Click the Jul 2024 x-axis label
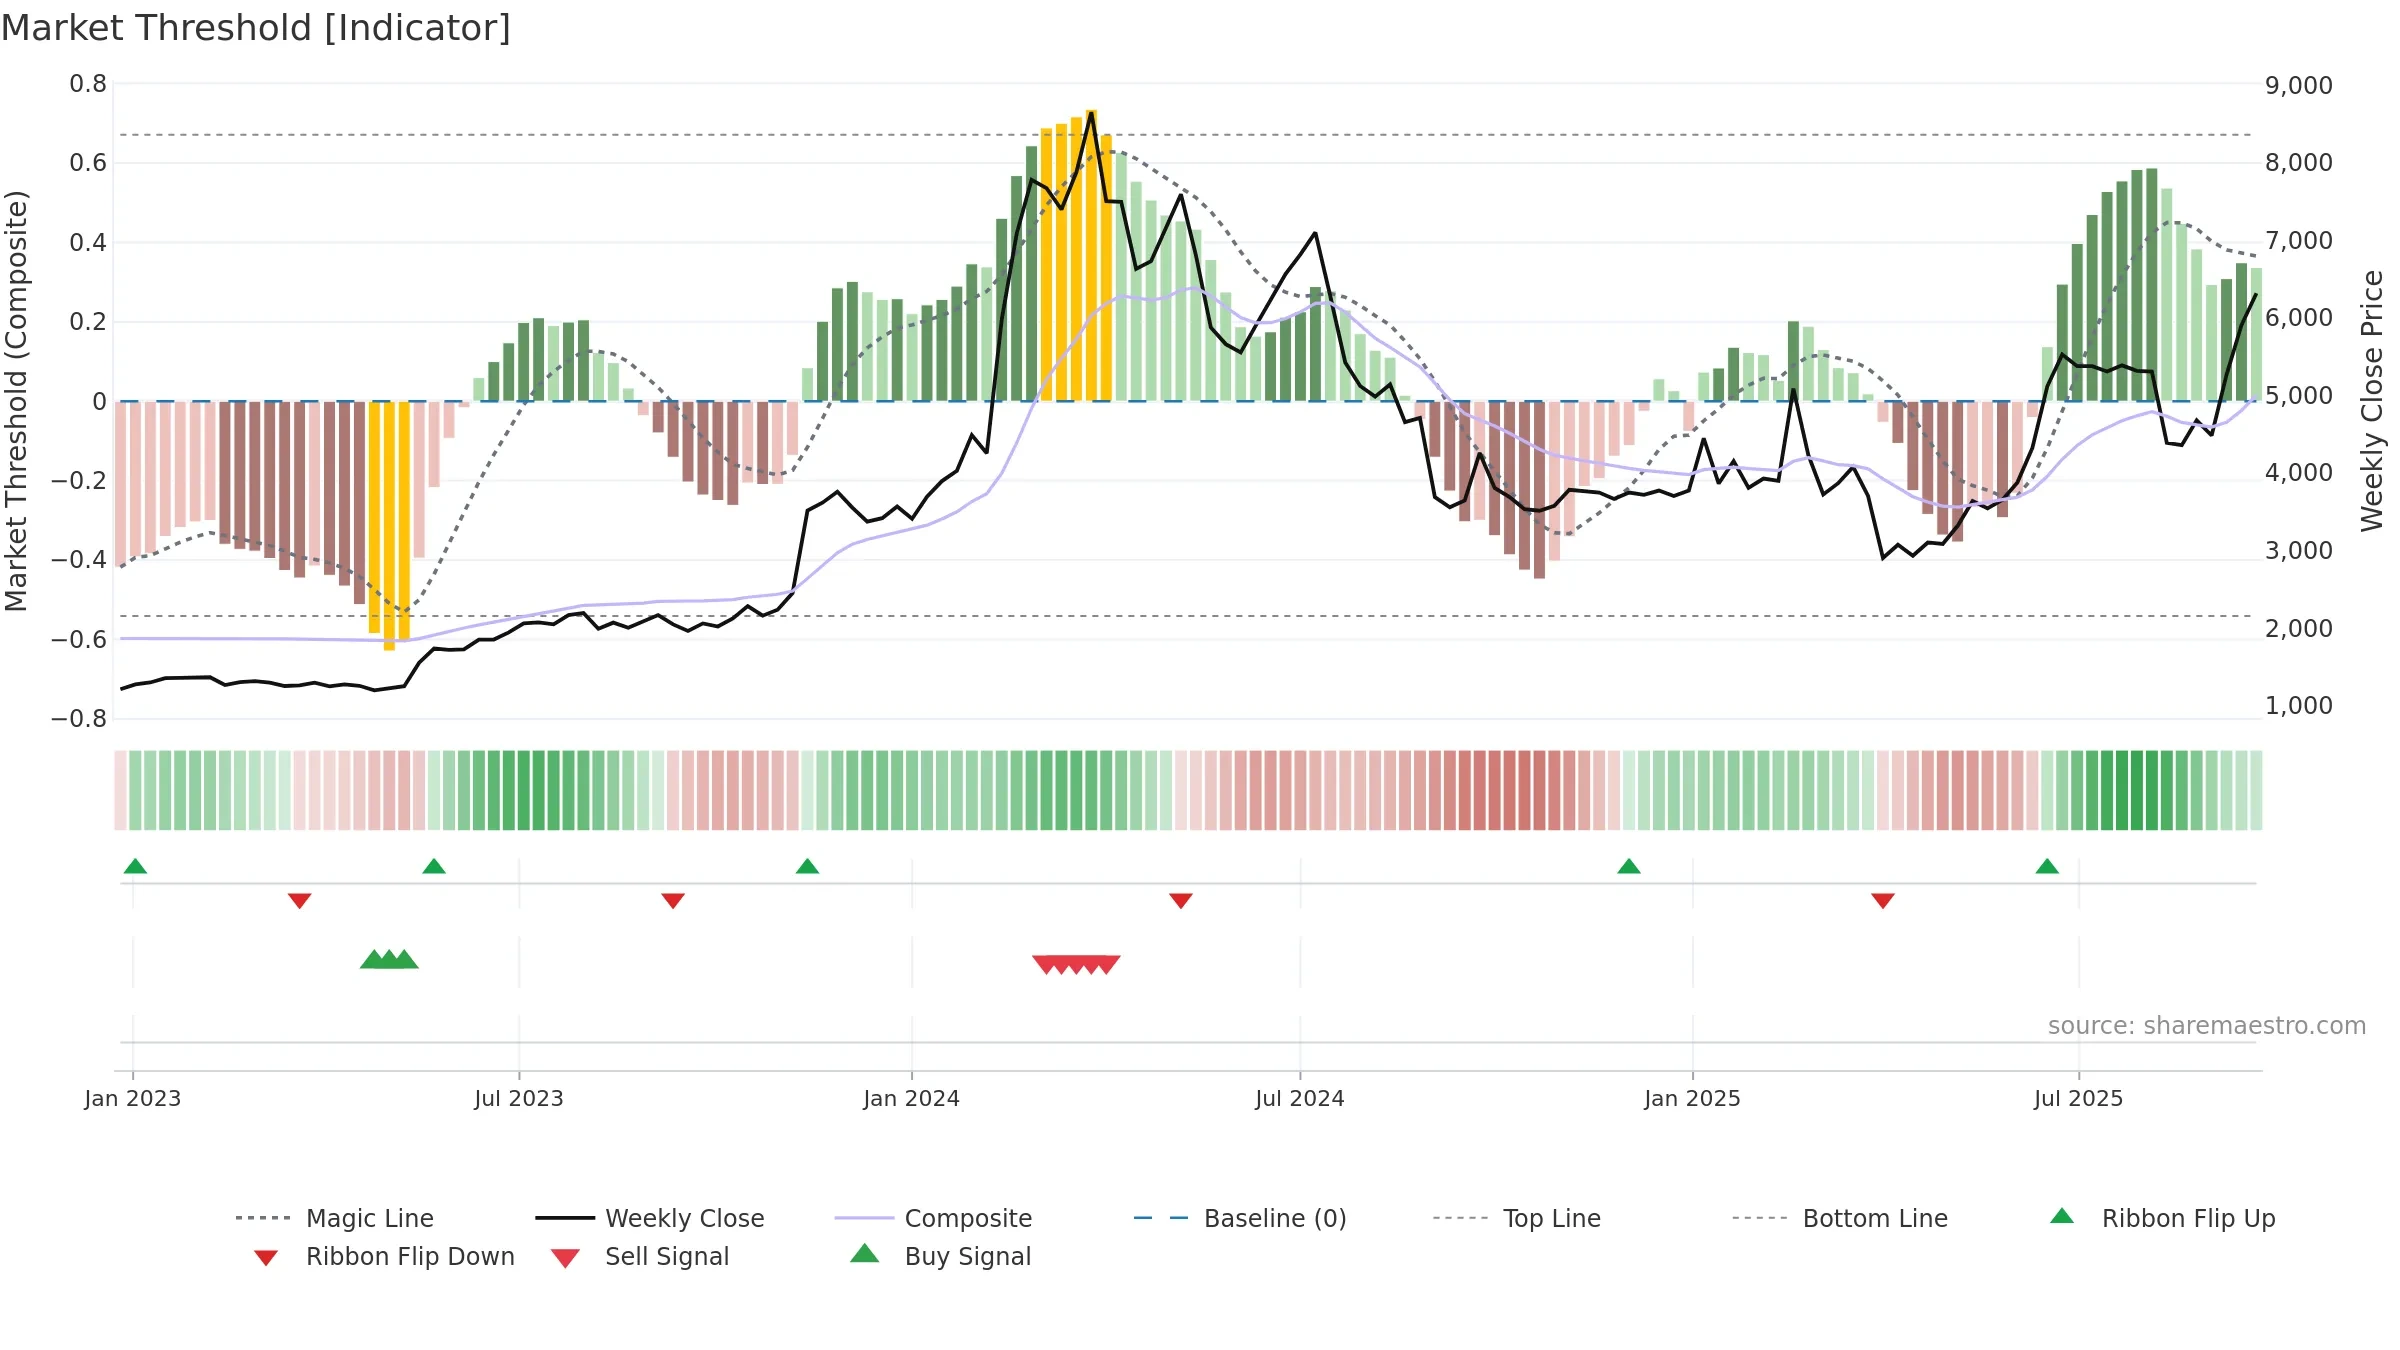The image size is (2400, 1350). pyautogui.click(x=1300, y=1099)
